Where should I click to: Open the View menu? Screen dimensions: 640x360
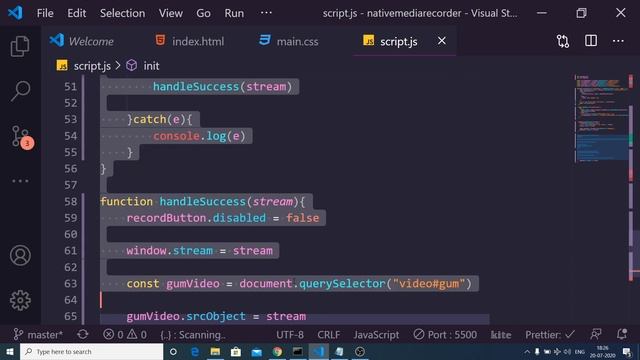[x=171, y=13]
